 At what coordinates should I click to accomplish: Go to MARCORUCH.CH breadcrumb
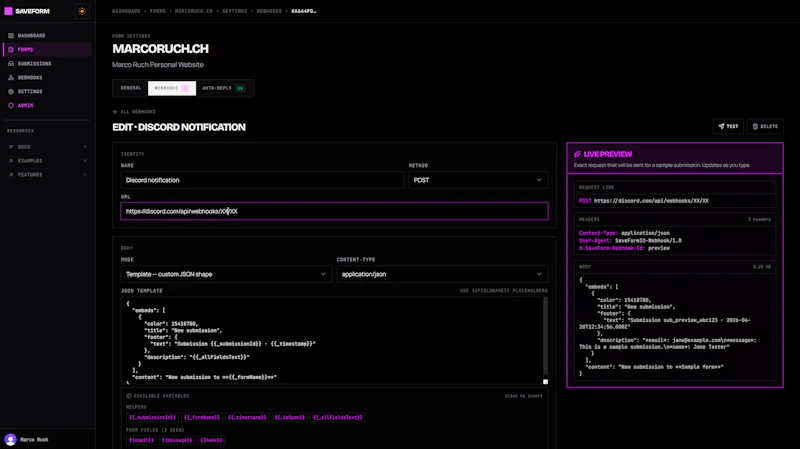click(x=194, y=11)
